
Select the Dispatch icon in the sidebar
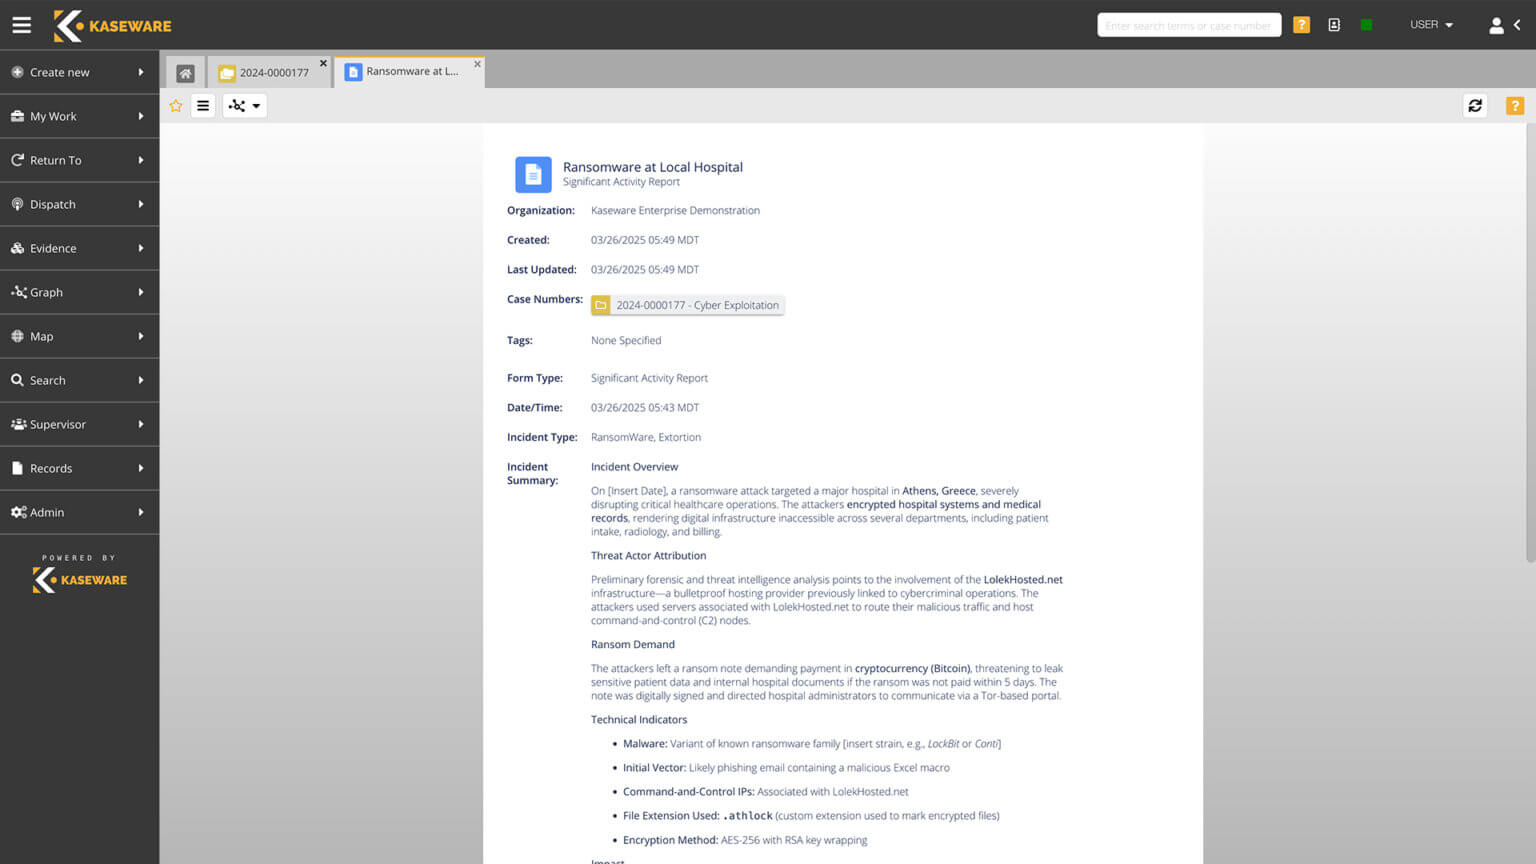pos(17,203)
